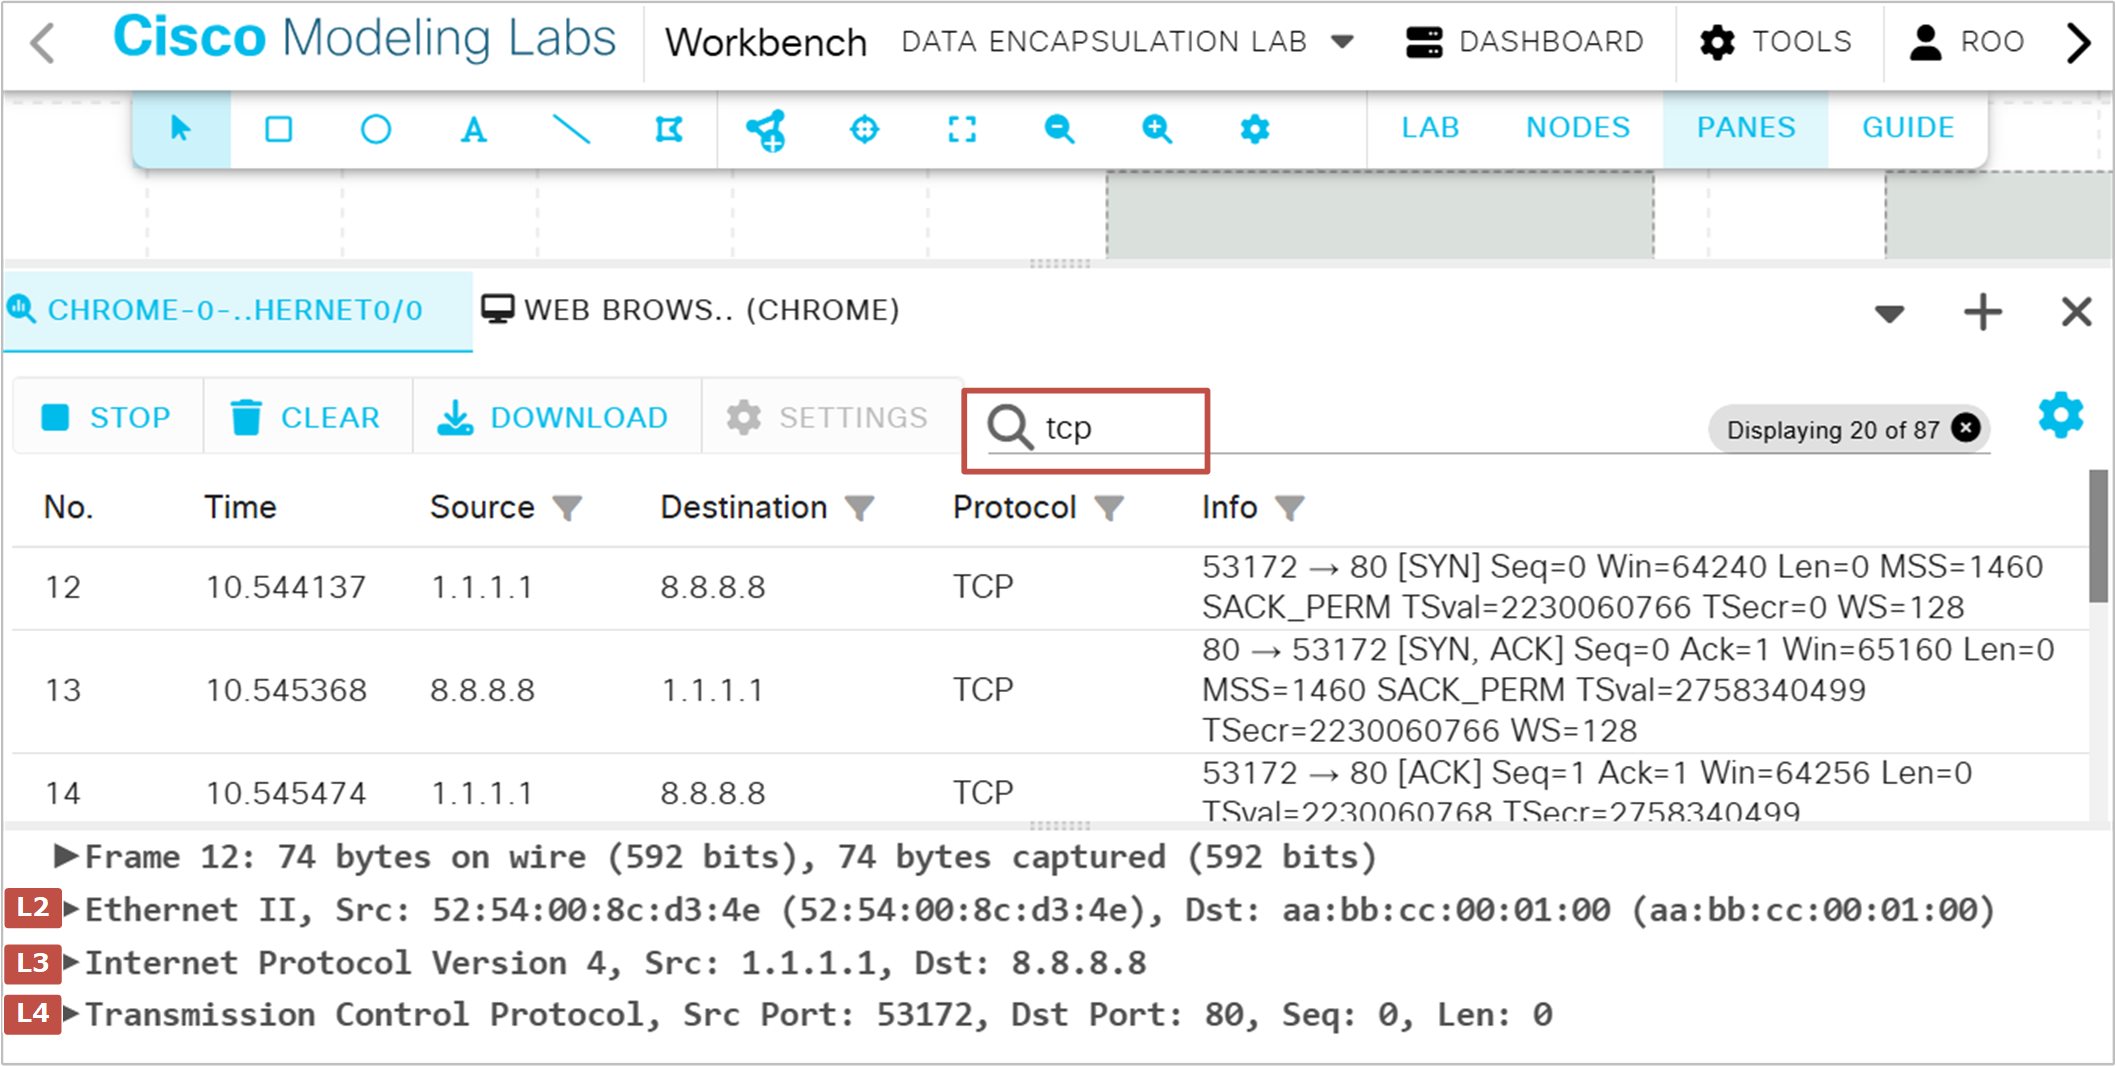2116x1066 pixels.
Task: Select the Web Browser (Chrome) tab
Action: pyautogui.click(x=691, y=310)
